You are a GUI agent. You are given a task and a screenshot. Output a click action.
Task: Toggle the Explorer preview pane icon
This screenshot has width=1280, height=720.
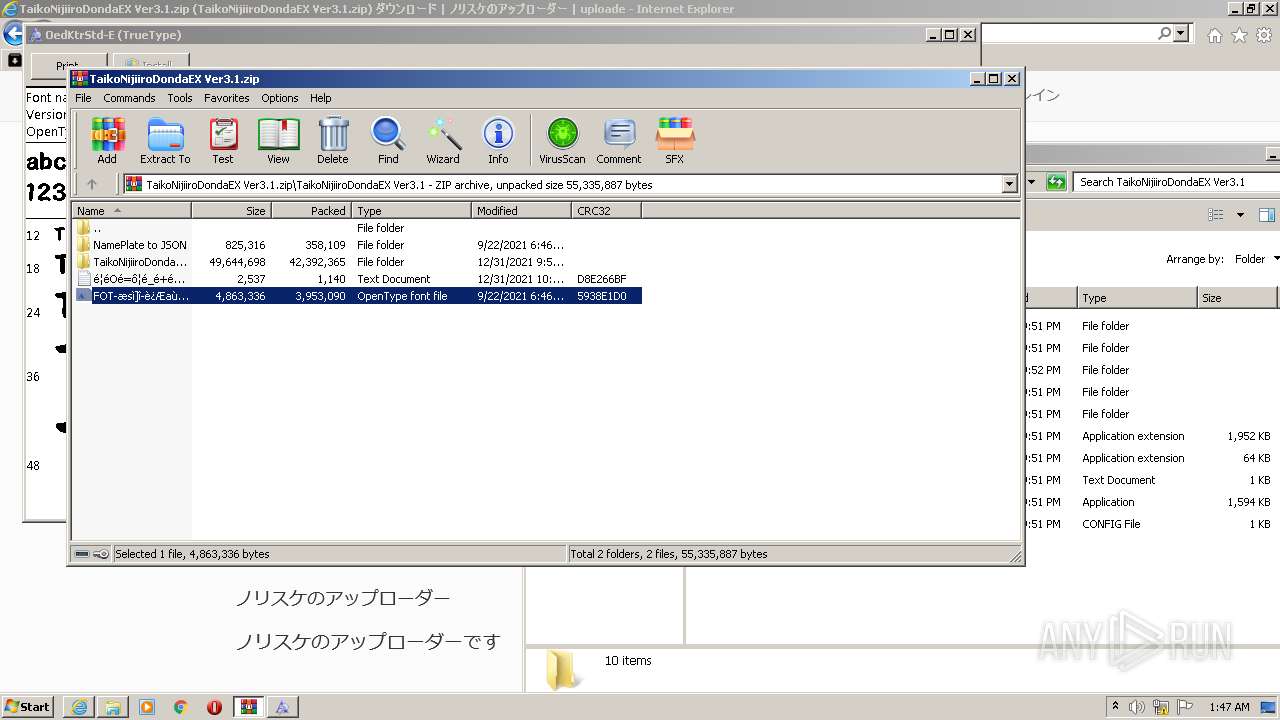click(x=1267, y=215)
